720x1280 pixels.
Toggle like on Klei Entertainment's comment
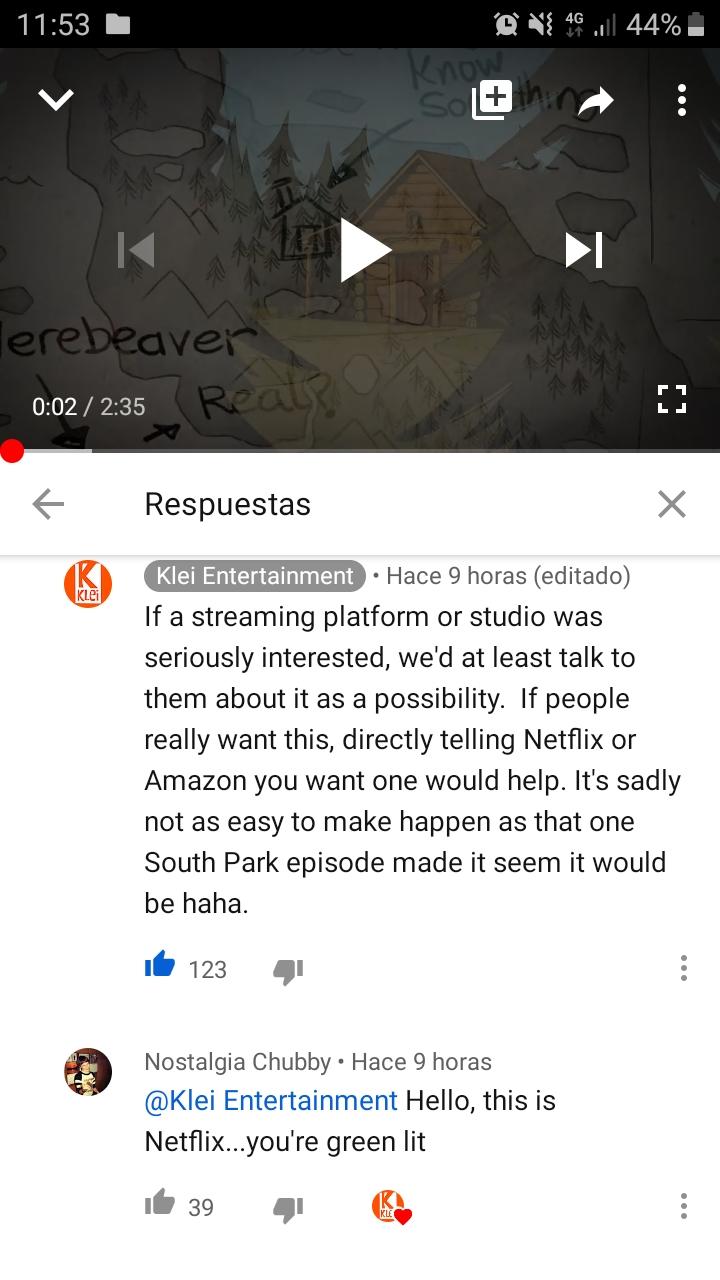[x=160, y=967]
